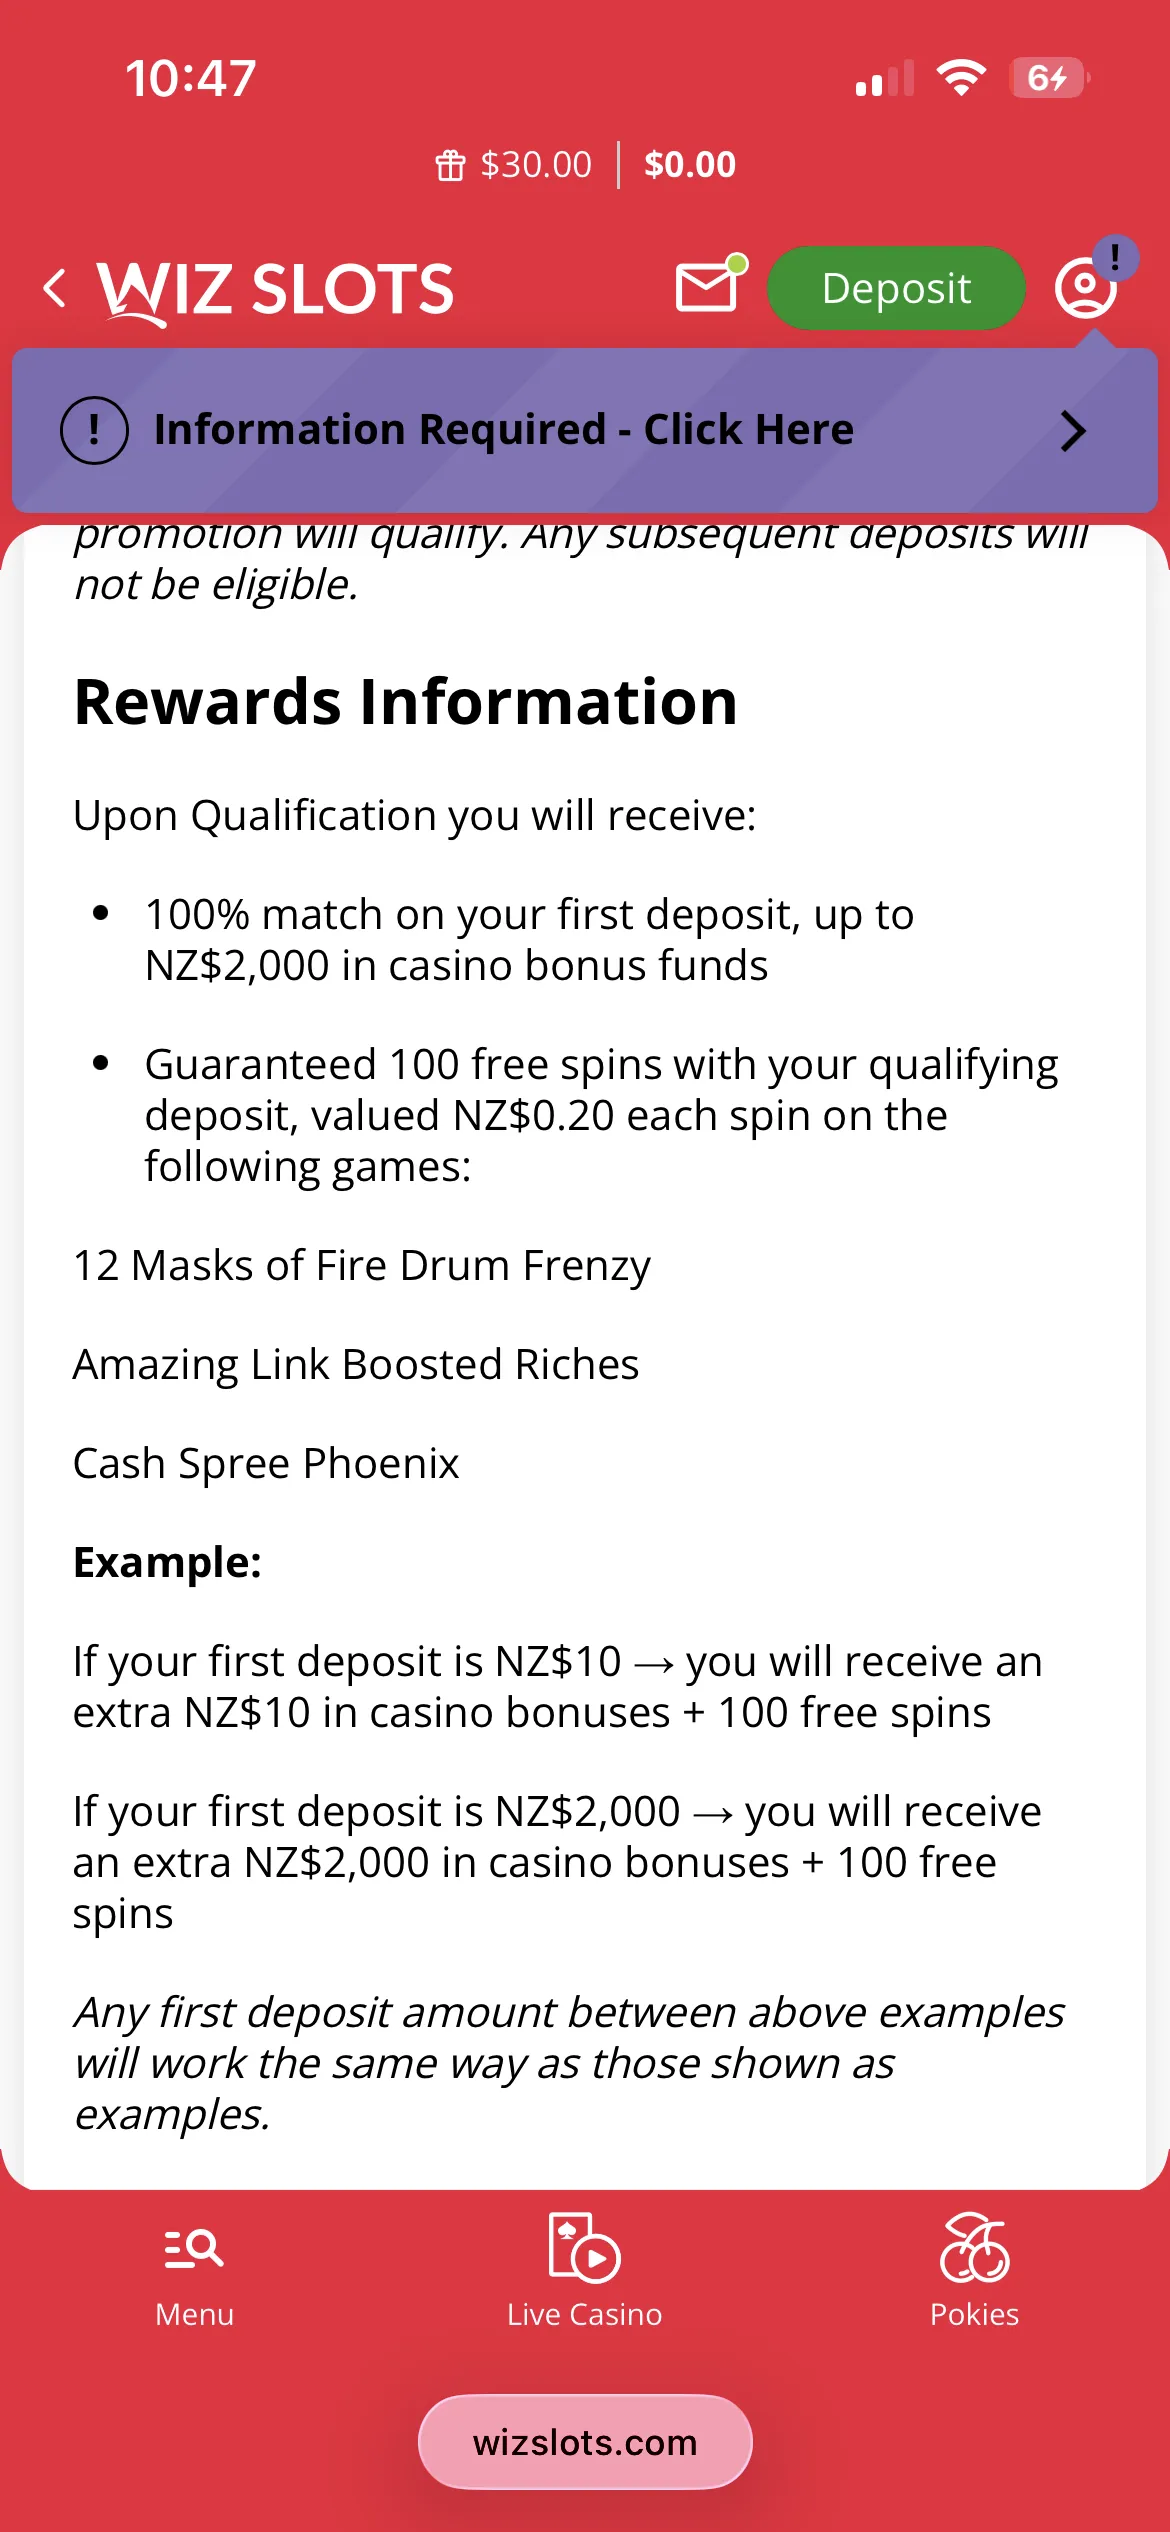Tap the $0.00 cash balance

point(690,165)
